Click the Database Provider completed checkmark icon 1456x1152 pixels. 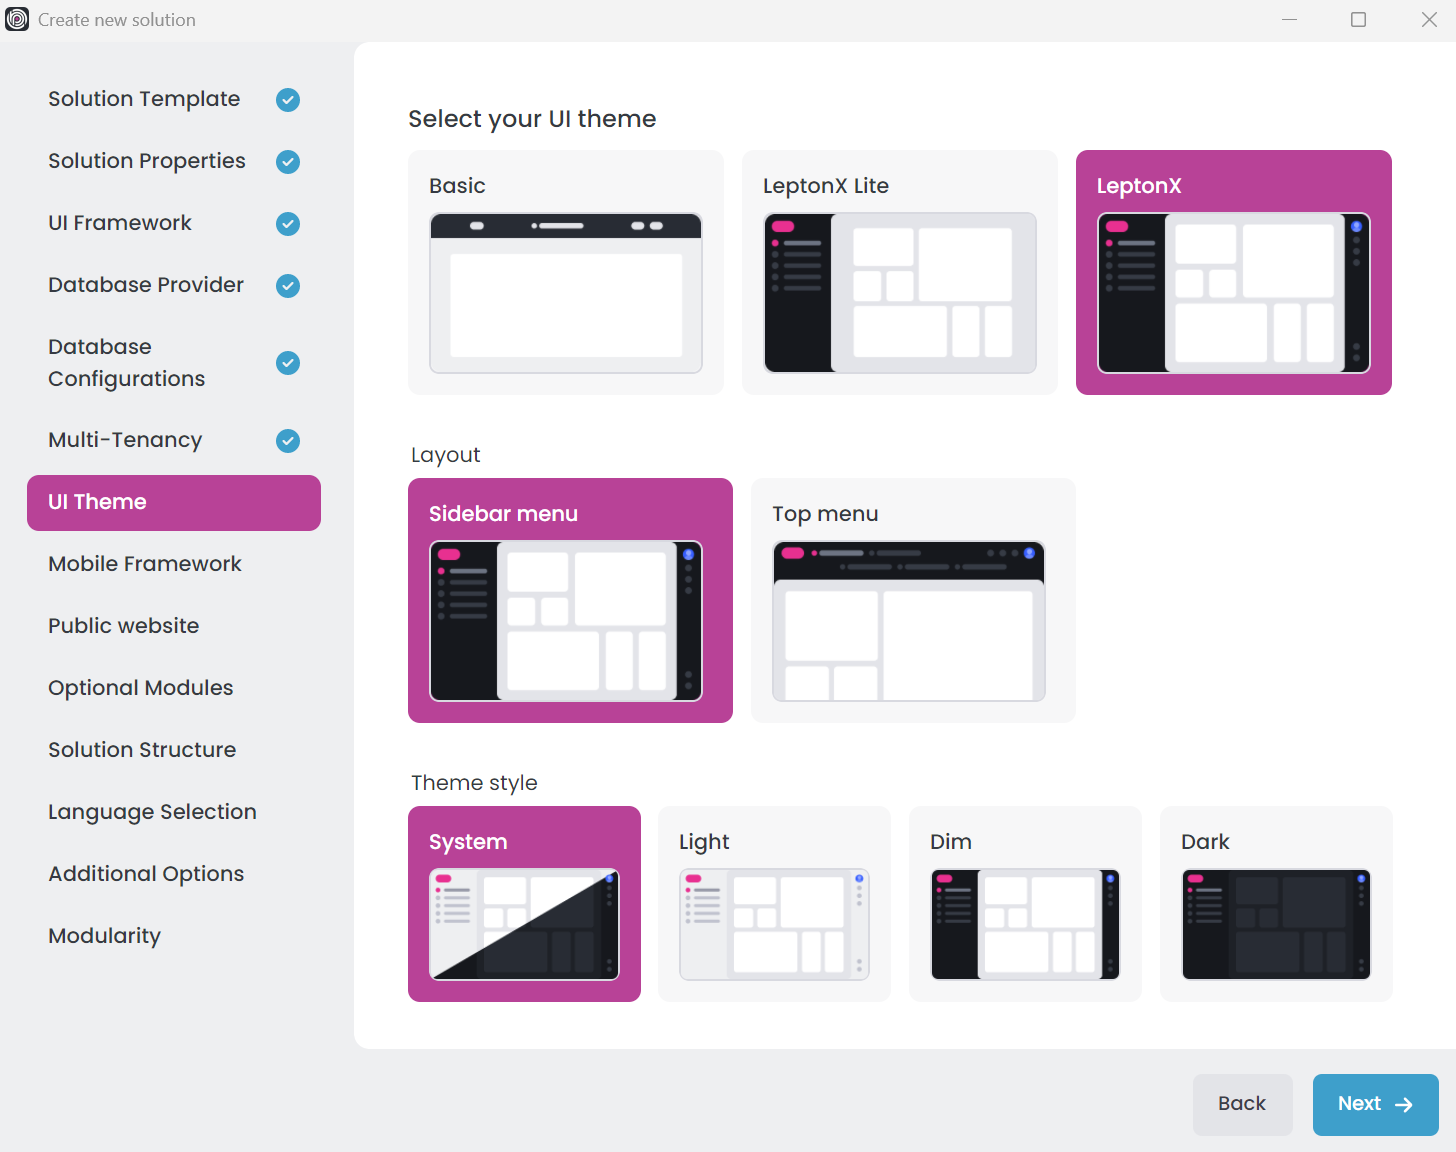coord(288,286)
